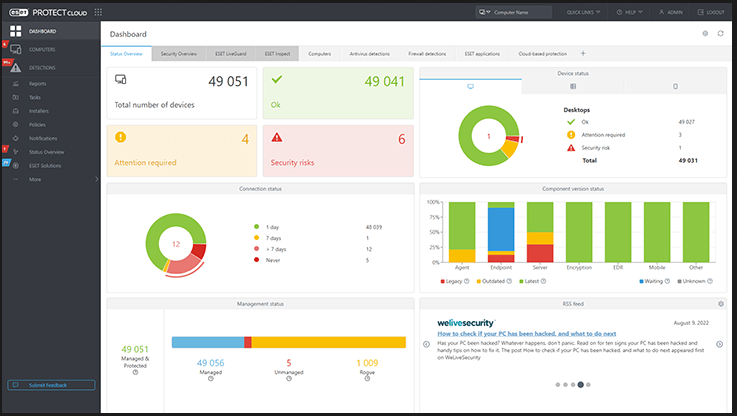Viewport: 737px width, 416px height.
Task: Open the Computers sidebar icon
Action: pyautogui.click(x=16, y=49)
